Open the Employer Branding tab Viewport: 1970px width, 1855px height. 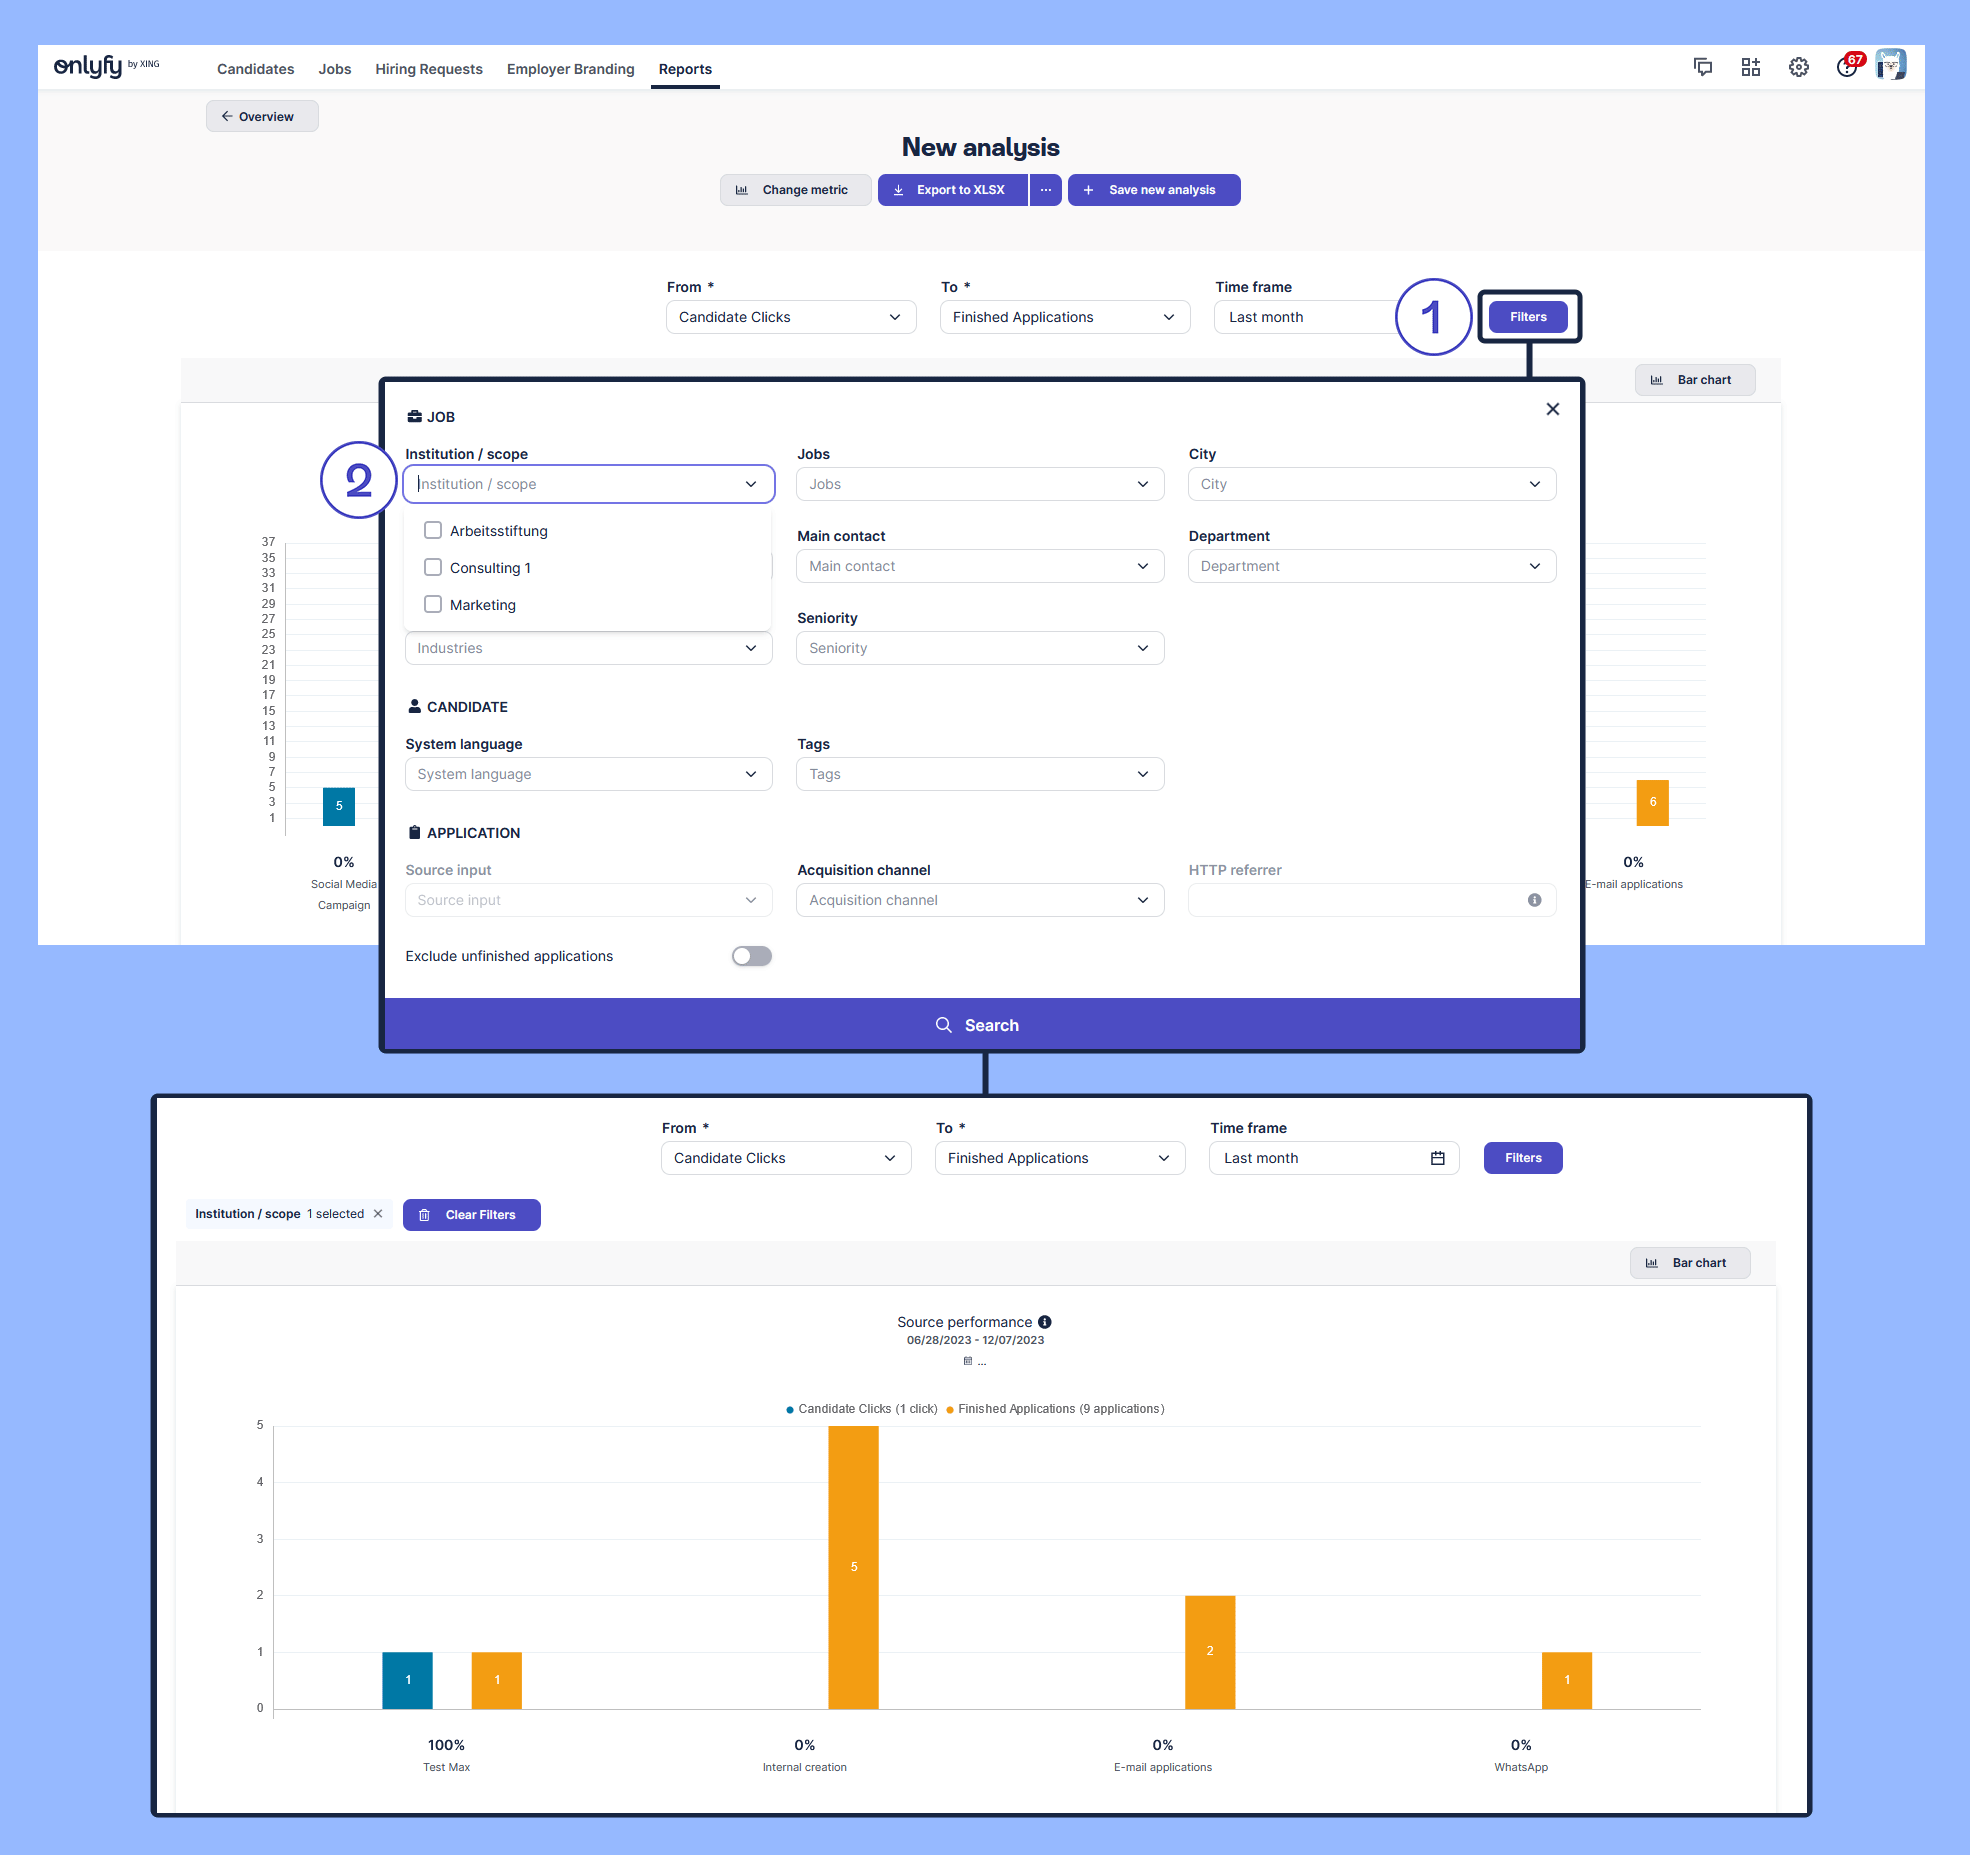[x=570, y=69]
